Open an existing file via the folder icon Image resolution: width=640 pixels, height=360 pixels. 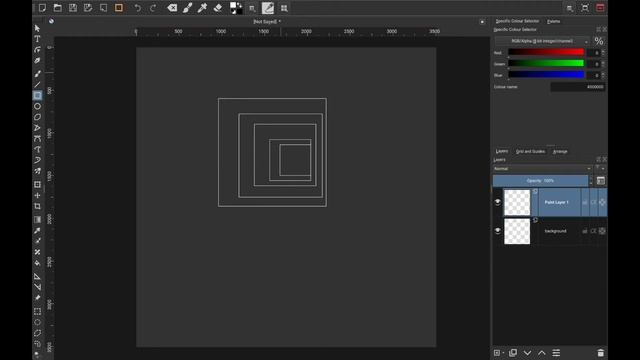[58, 8]
